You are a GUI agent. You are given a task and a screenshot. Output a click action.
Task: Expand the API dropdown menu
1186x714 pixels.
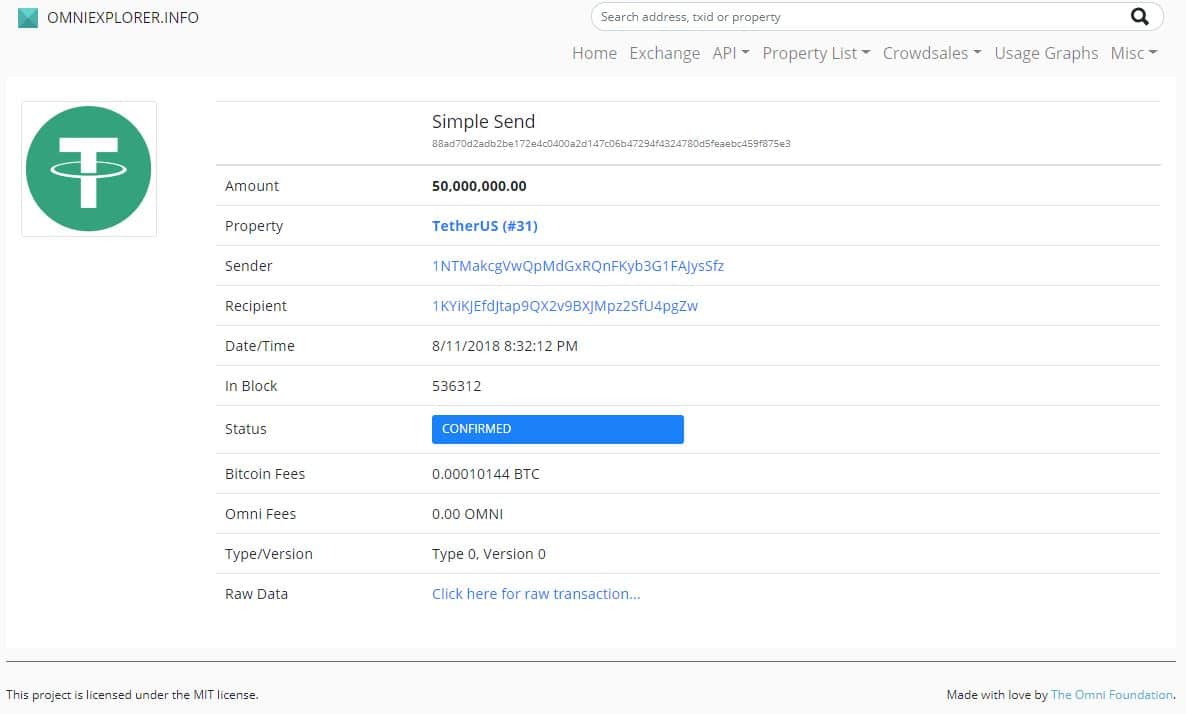(x=730, y=53)
